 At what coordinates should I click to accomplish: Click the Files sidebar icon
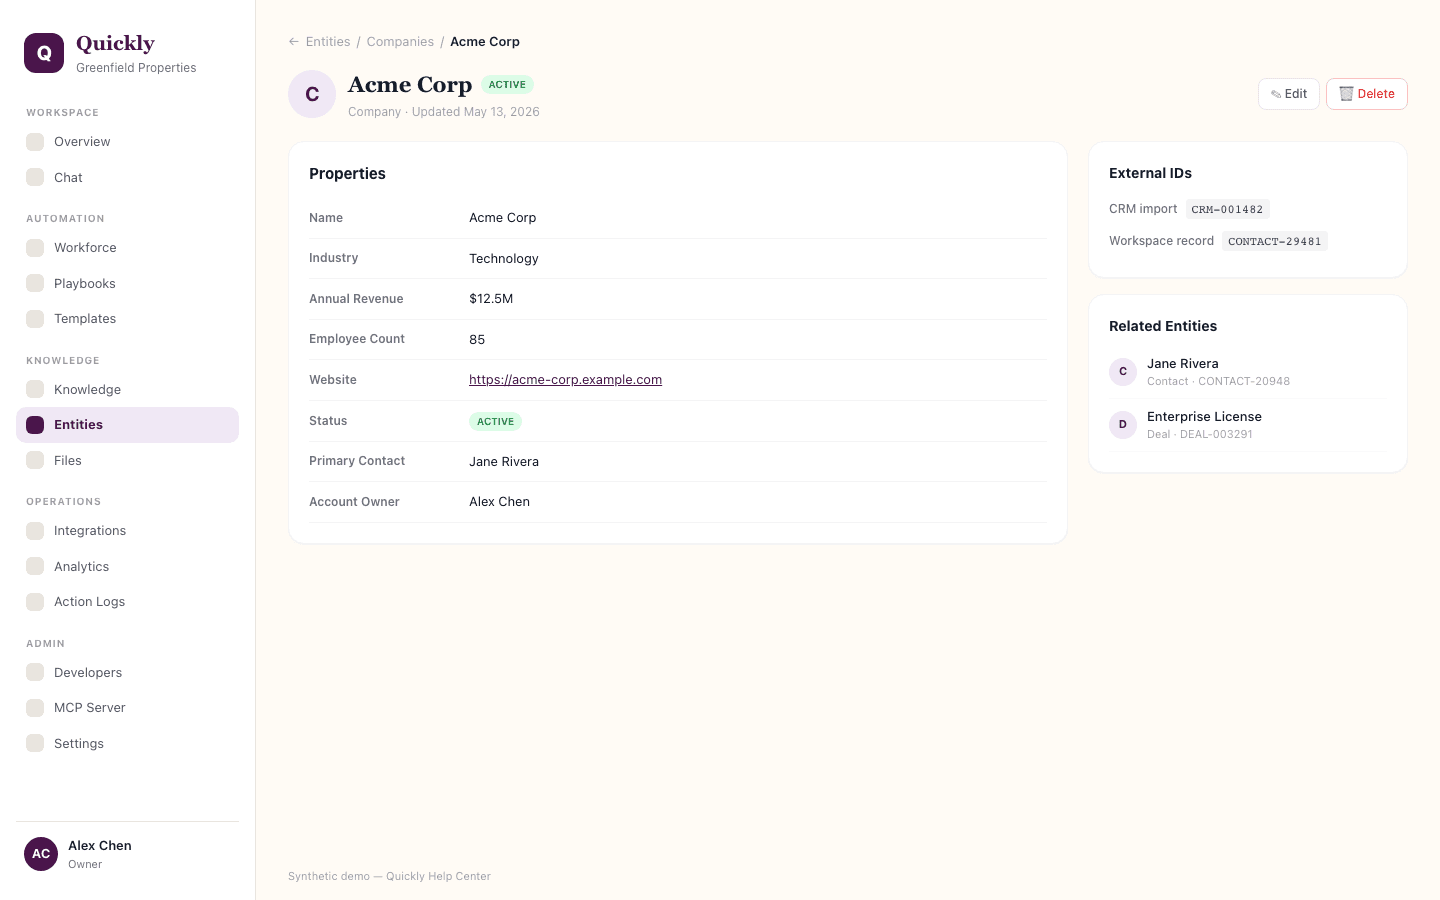[x=35, y=460]
